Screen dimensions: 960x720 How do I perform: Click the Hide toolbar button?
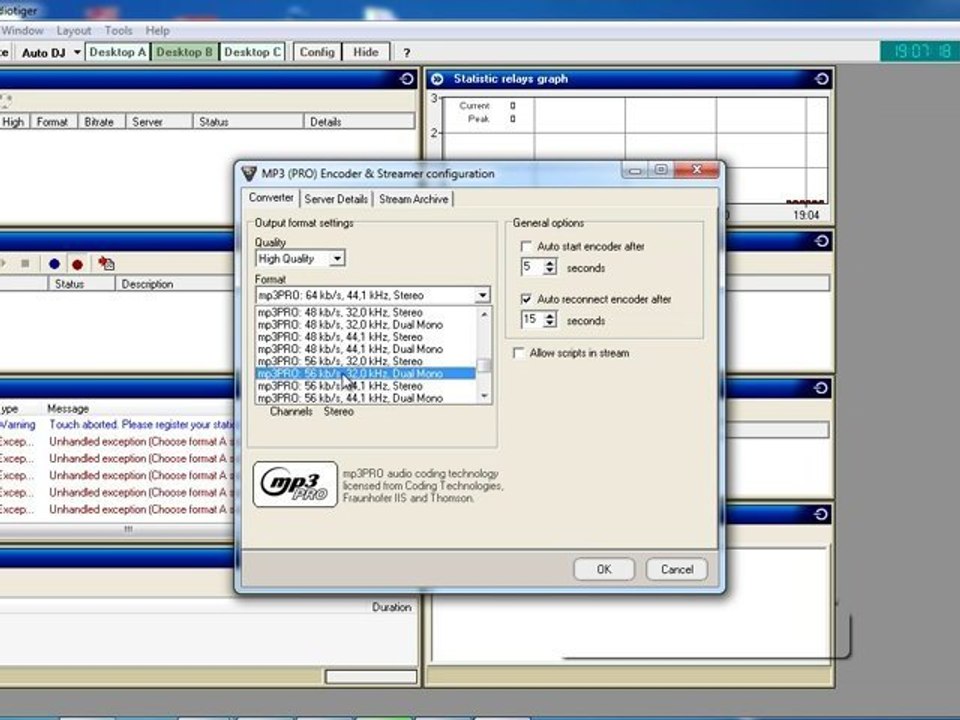366,53
